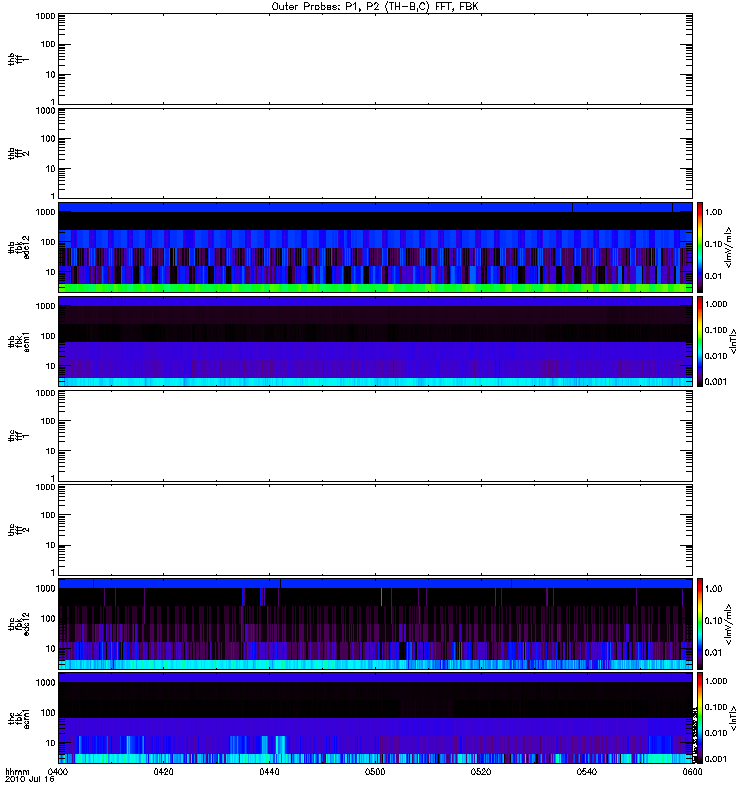
Task: Select the empty thb fff 2 panel
Action: [x=375, y=153]
